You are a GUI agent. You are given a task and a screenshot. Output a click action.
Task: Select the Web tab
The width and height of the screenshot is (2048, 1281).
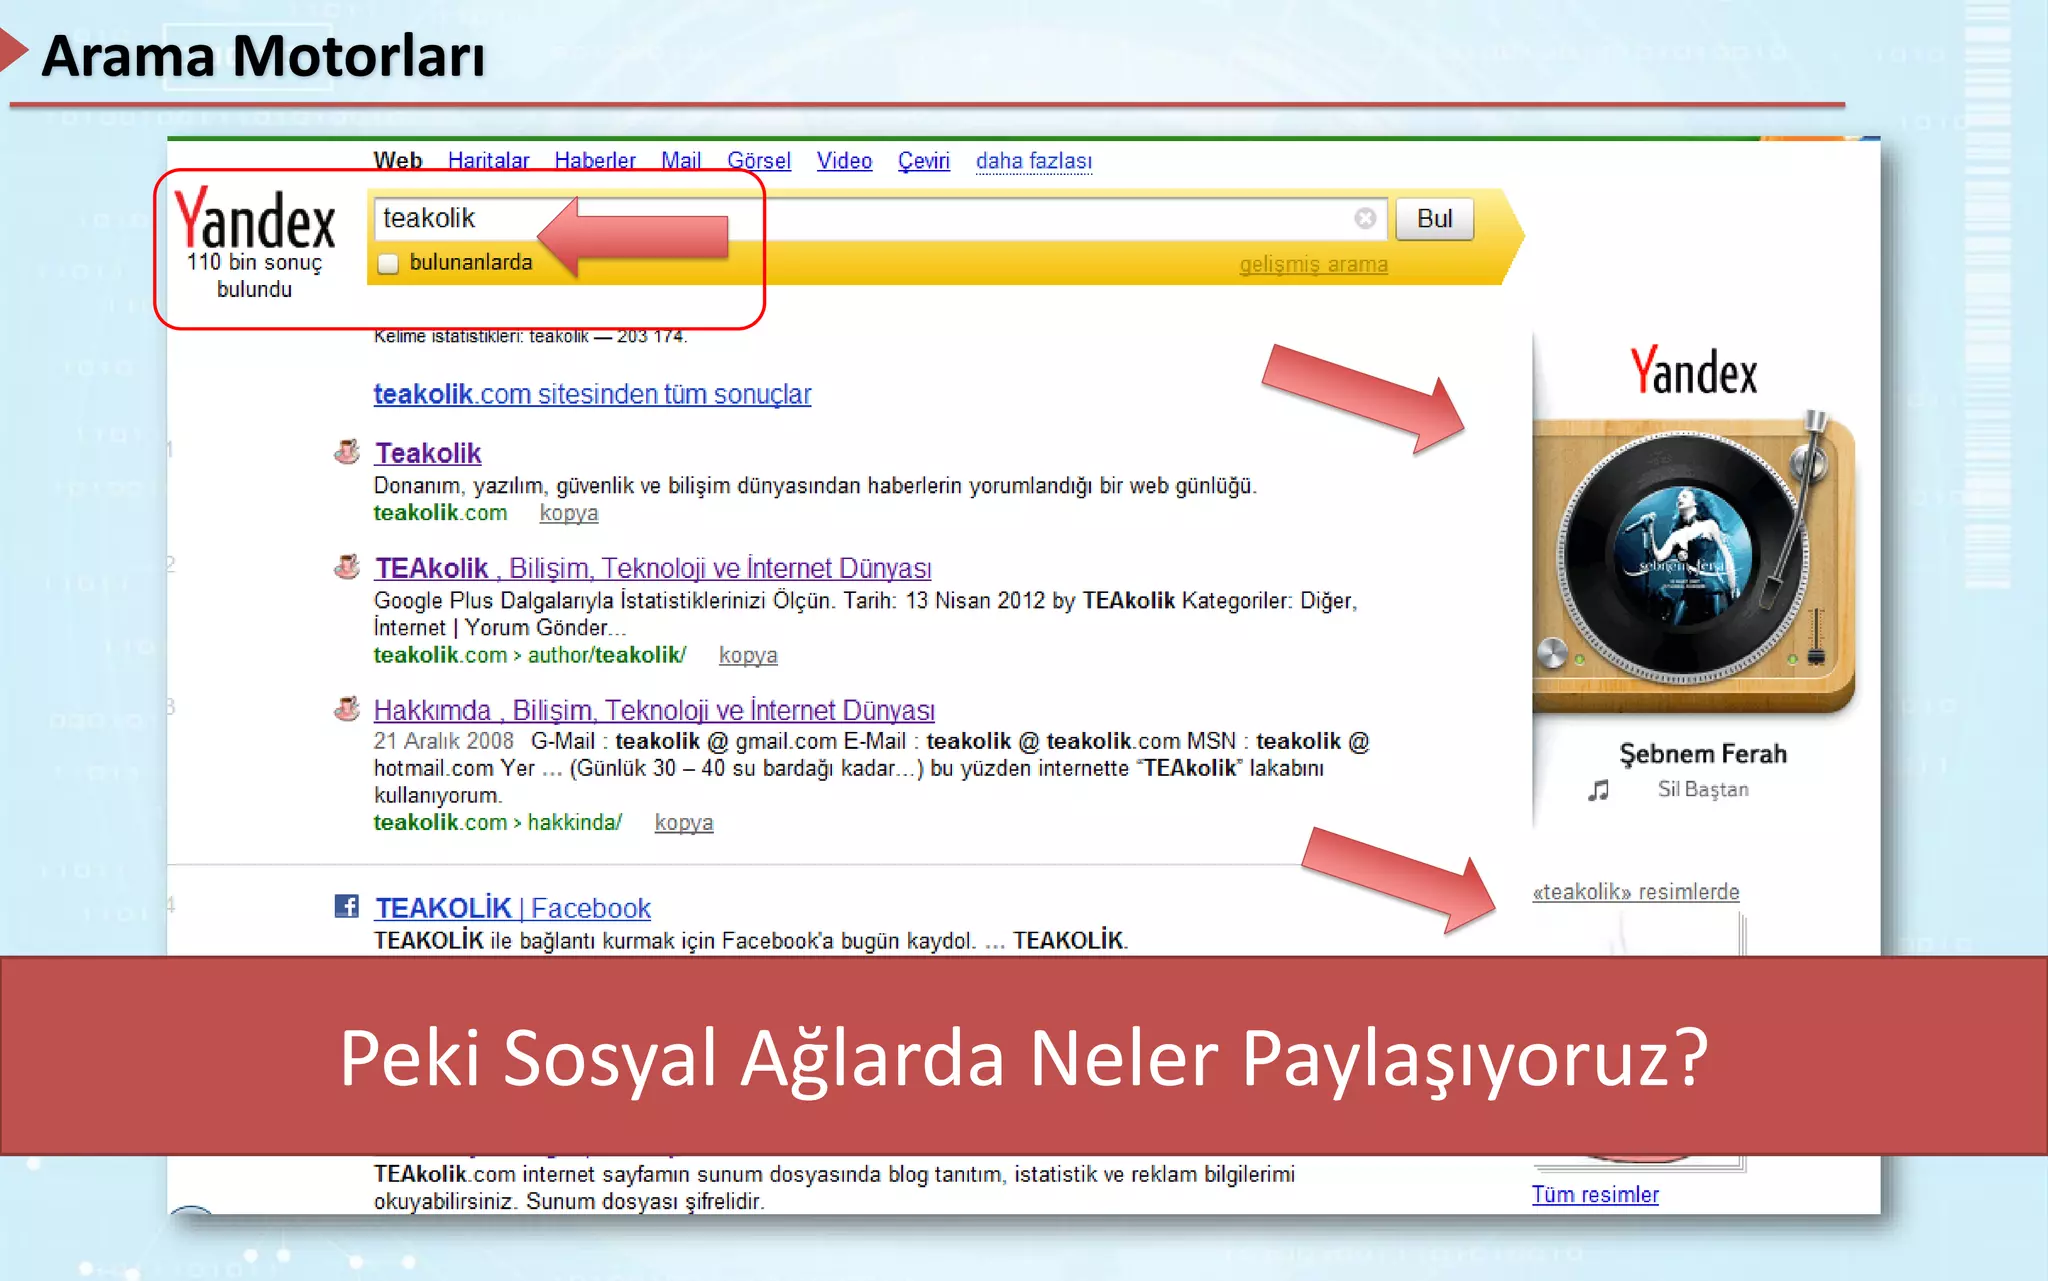point(398,160)
